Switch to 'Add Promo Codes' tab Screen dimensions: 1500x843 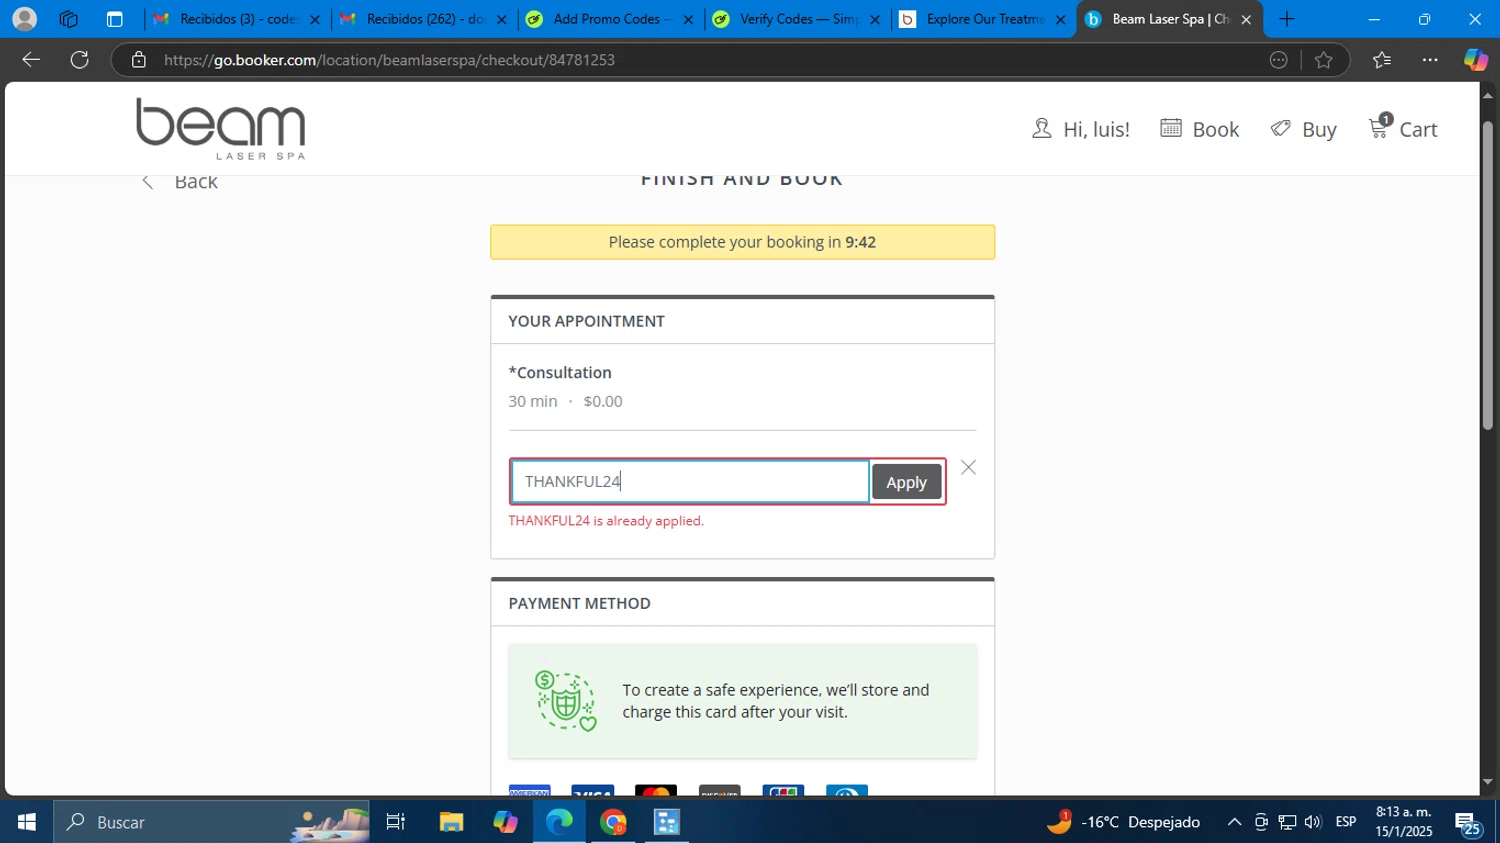(x=610, y=19)
